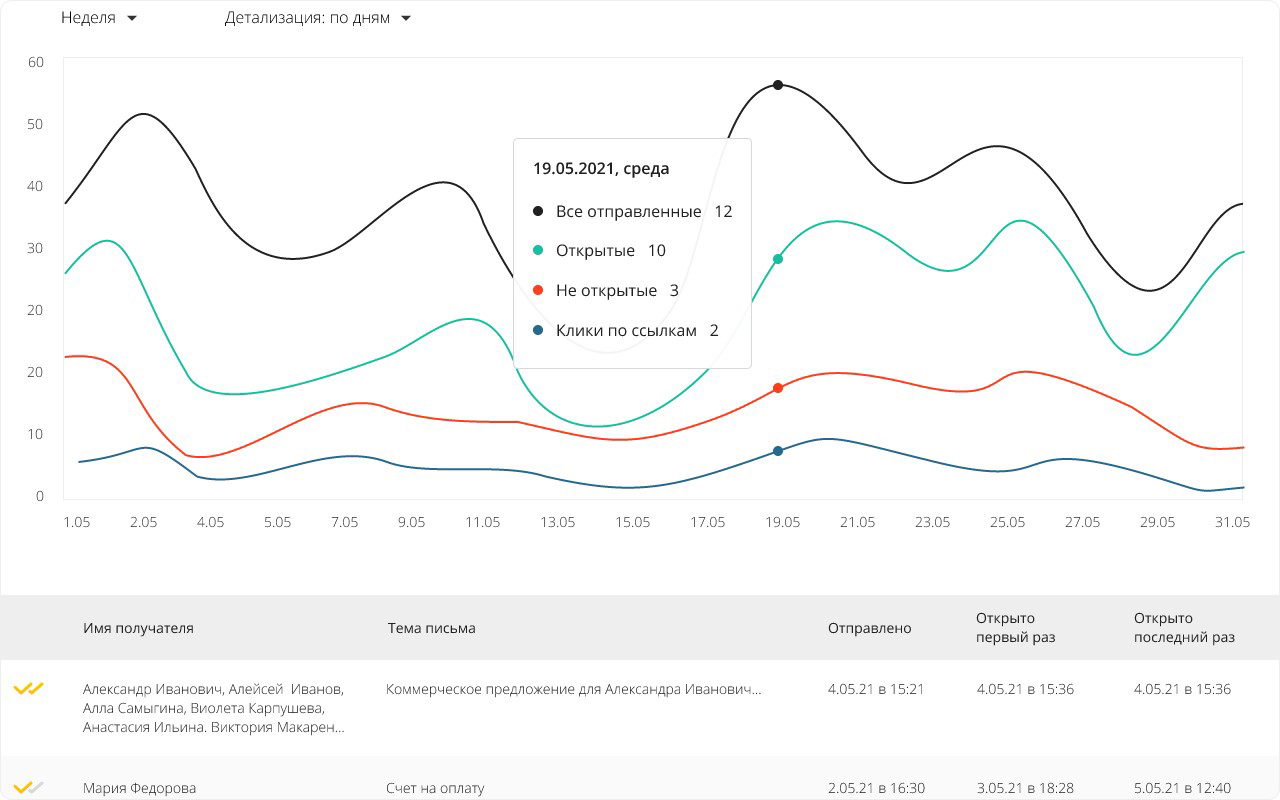Expand the Детализация: по дням dropdown
The height and width of the screenshot is (800, 1280).
[x=317, y=18]
